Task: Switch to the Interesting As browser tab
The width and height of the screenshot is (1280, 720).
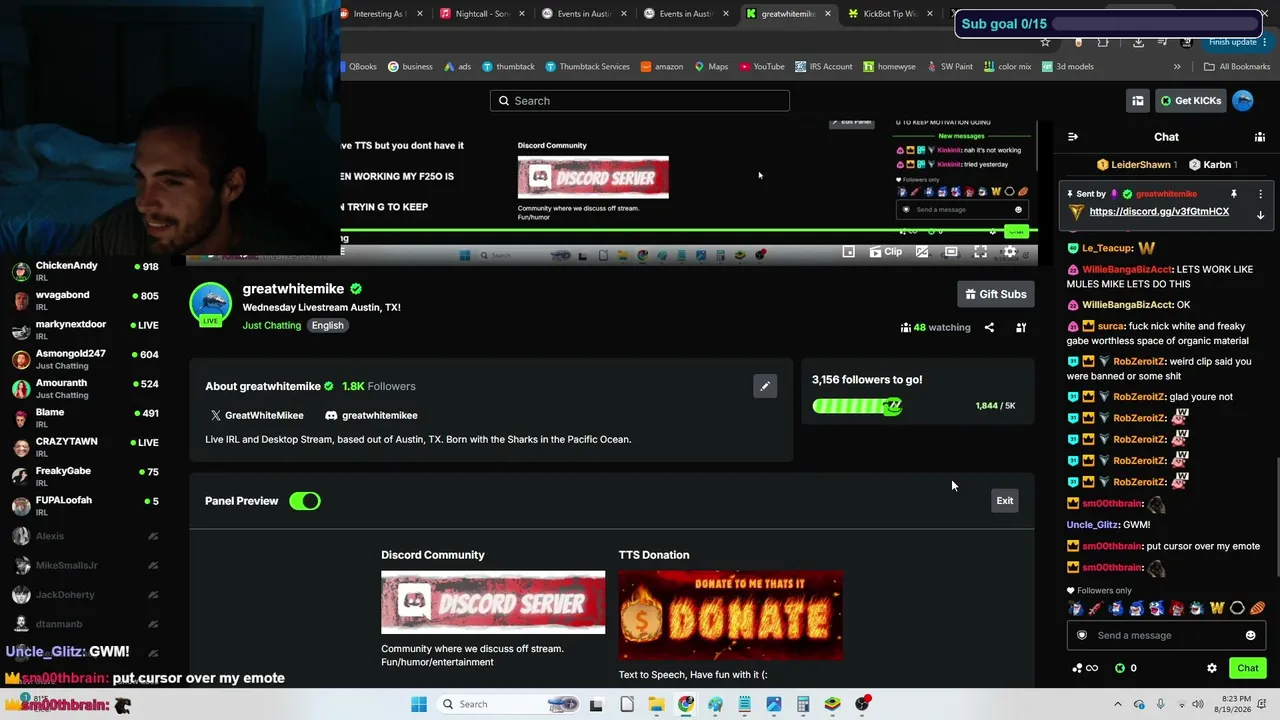Action: pyautogui.click(x=380, y=14)
